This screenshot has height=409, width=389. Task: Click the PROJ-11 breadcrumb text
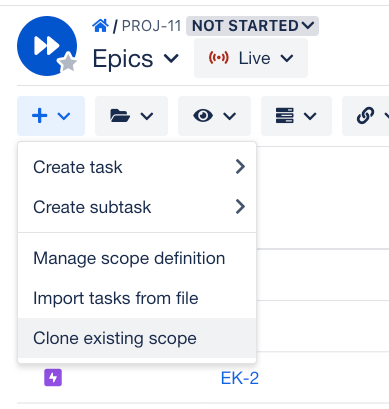(x=151, y=26)
